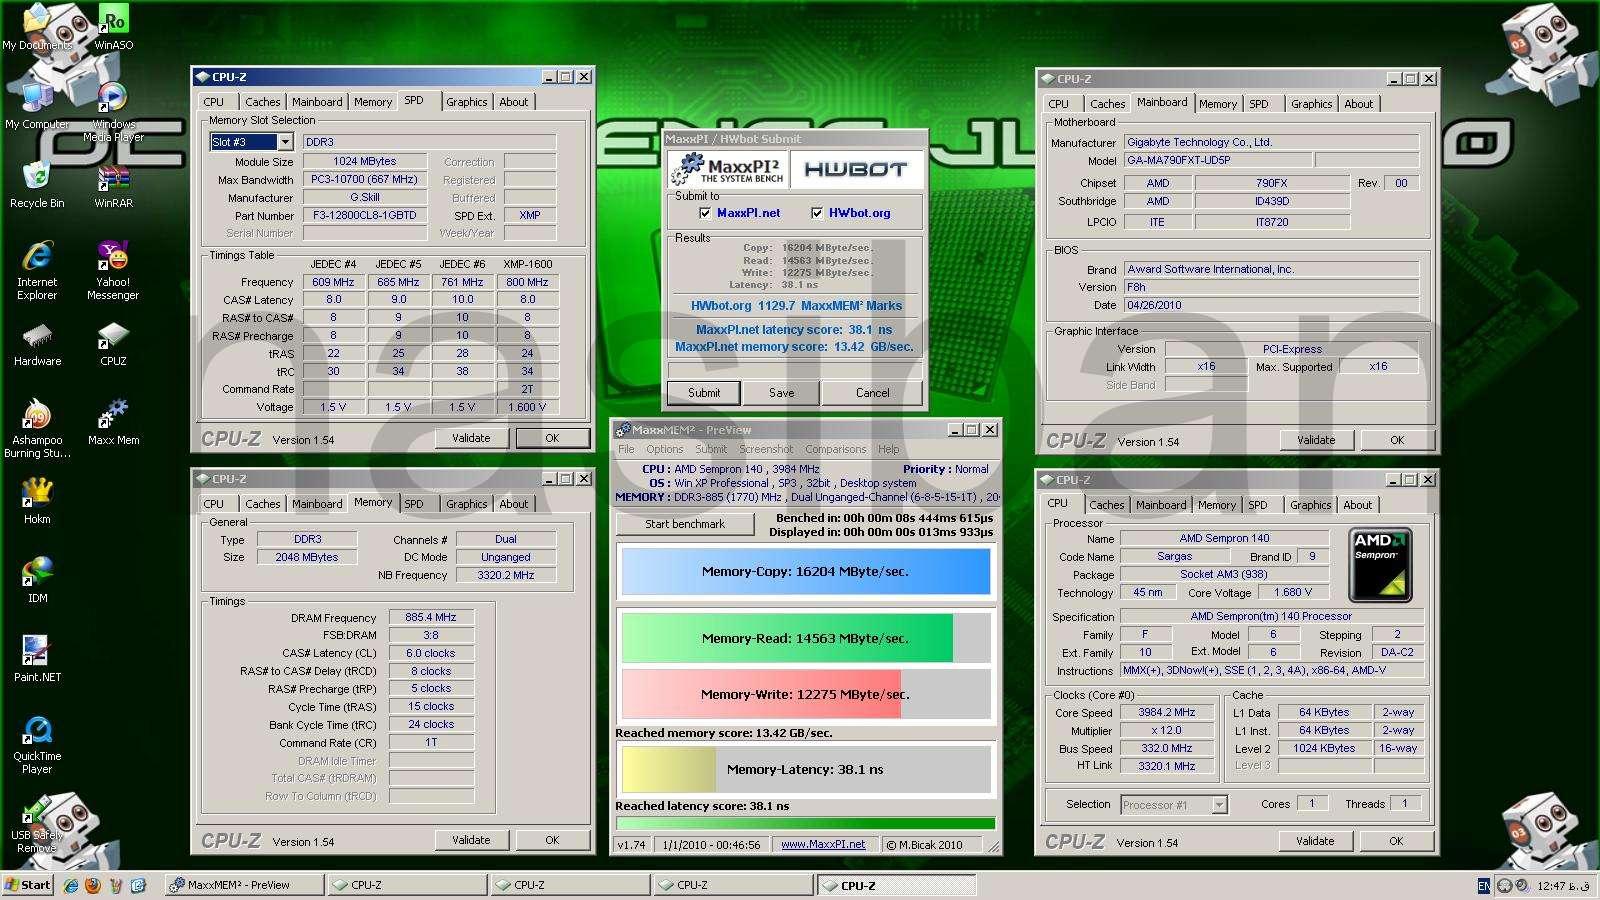Click the DRAM Frequency value 885.4 MHz
1600x900 pixels.
(431, 617)
